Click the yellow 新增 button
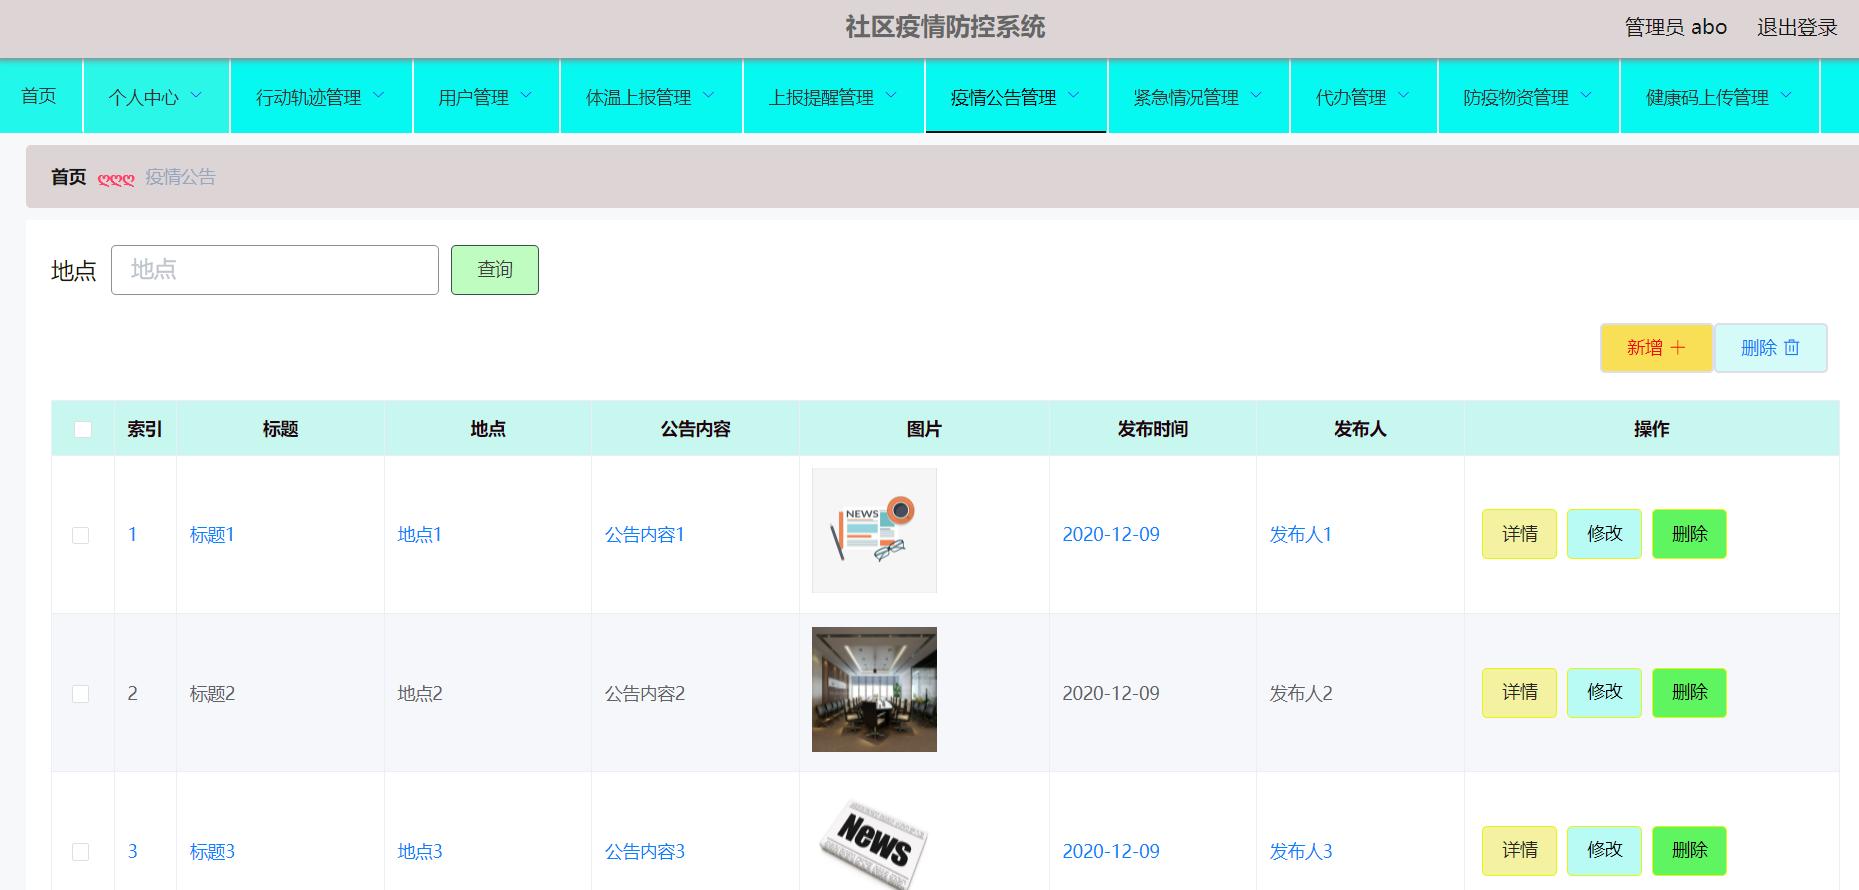 click(1656, 348)
